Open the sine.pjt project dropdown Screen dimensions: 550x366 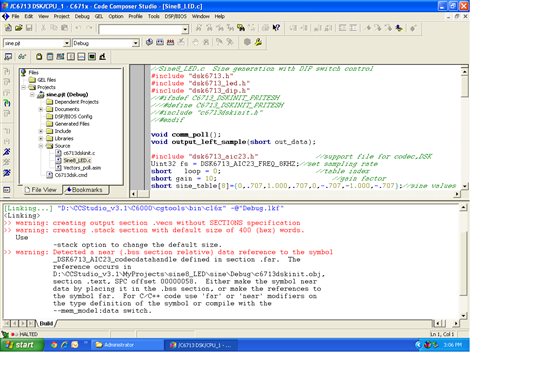click(67, 43)
